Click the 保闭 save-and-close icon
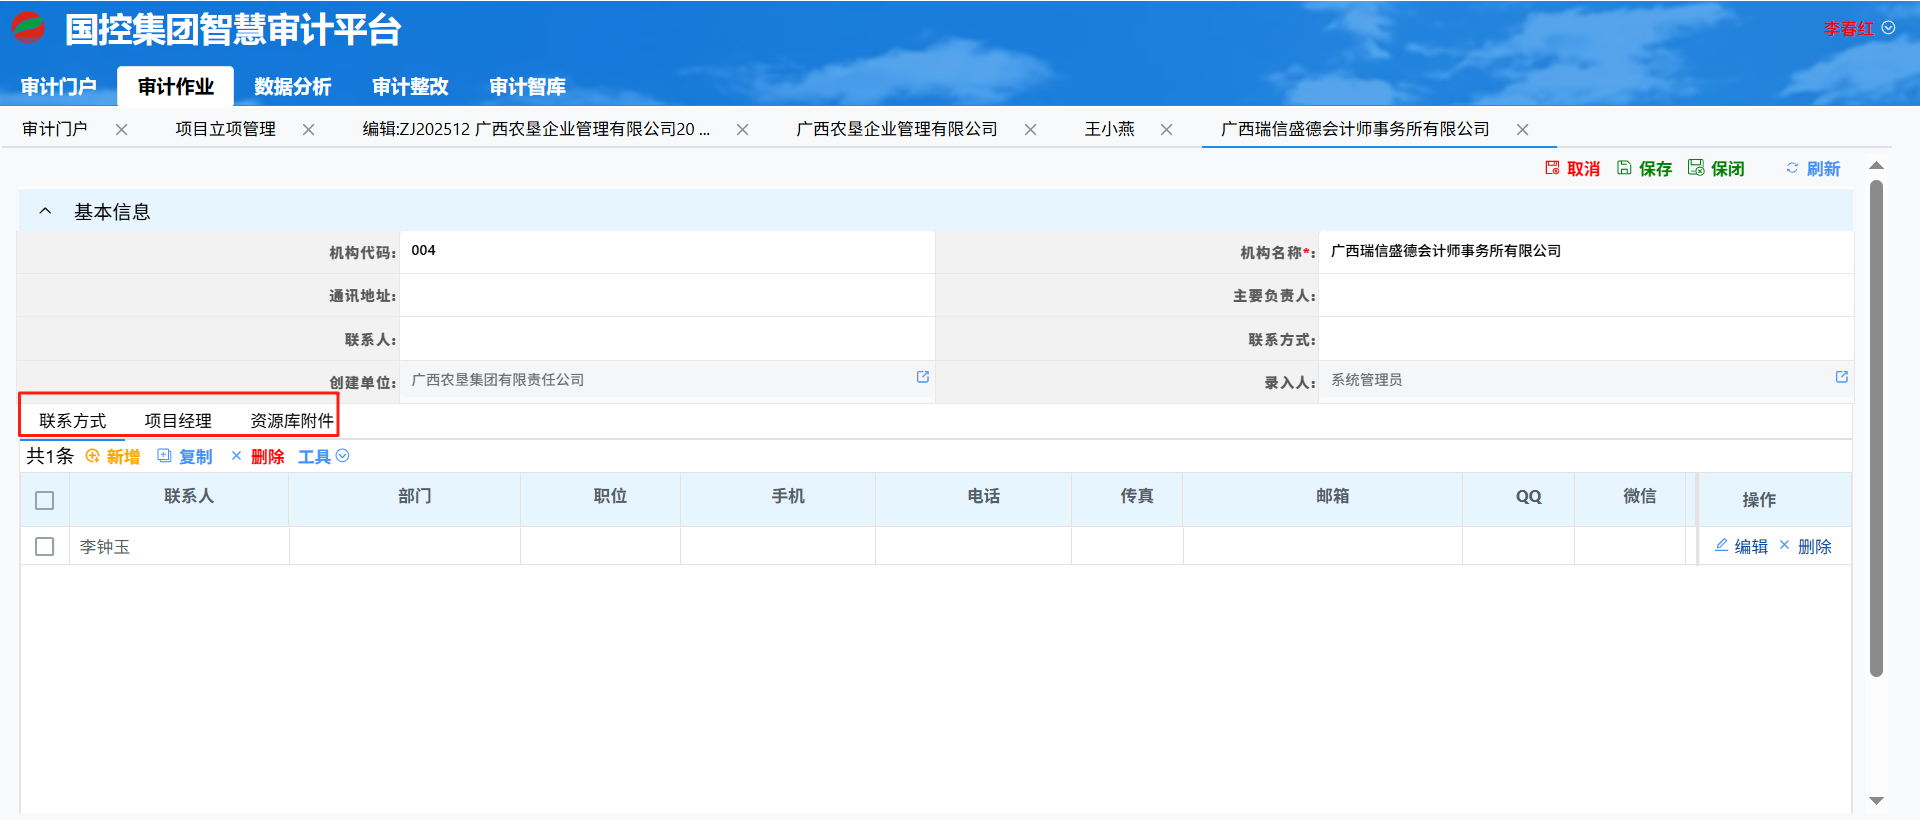 pyautogui.click(x=1716, y=169)
